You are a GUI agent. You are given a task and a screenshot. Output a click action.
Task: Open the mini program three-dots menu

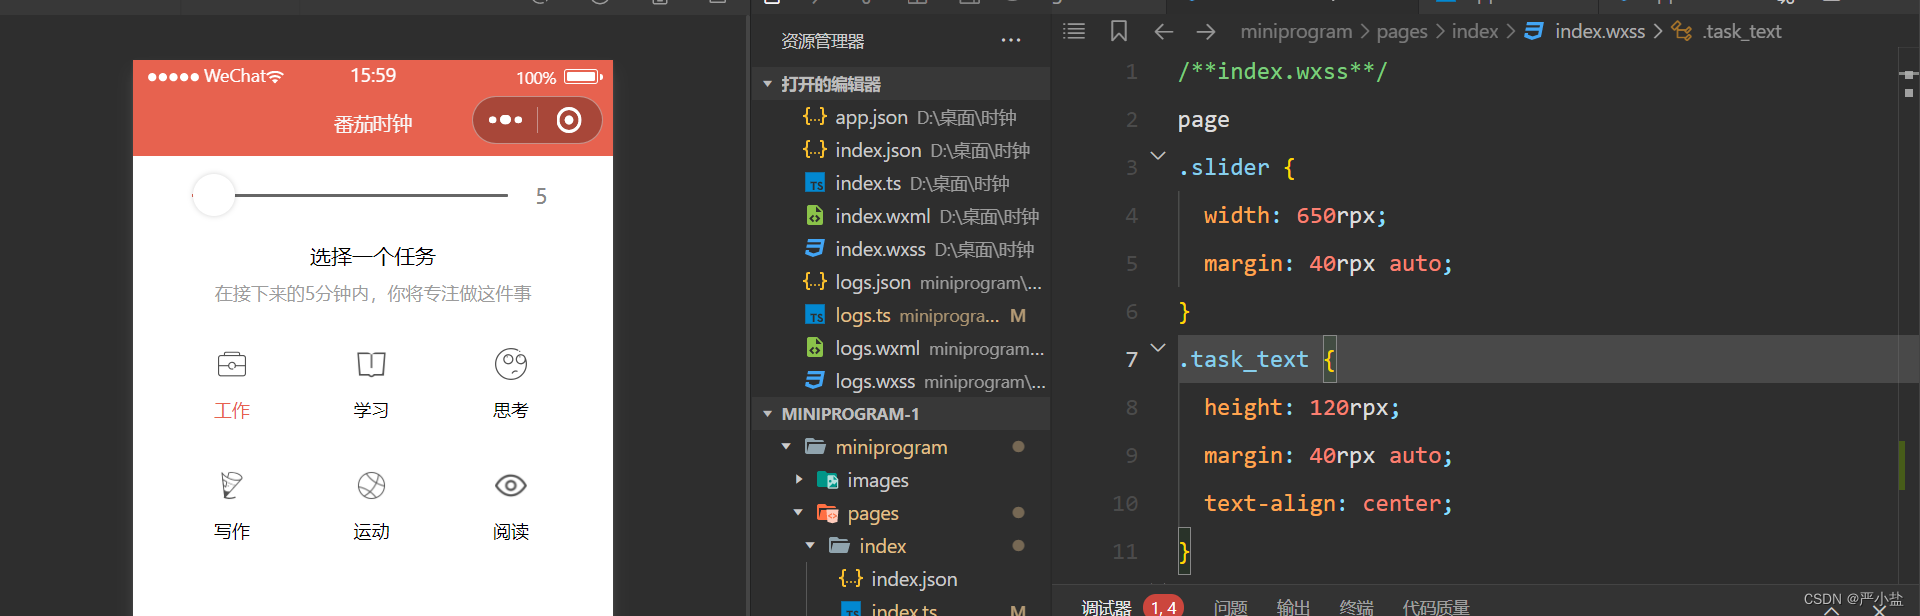click(x=505, y=120)
